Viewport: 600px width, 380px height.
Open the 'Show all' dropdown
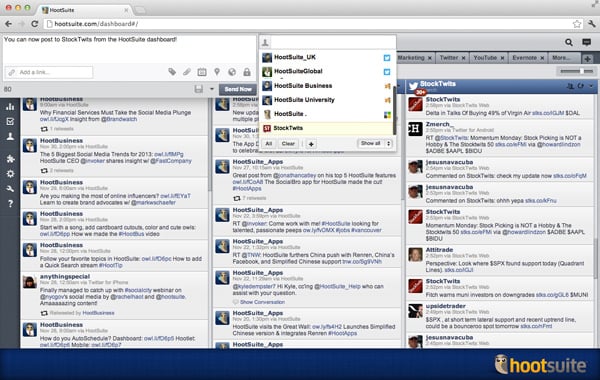(375, 143)
